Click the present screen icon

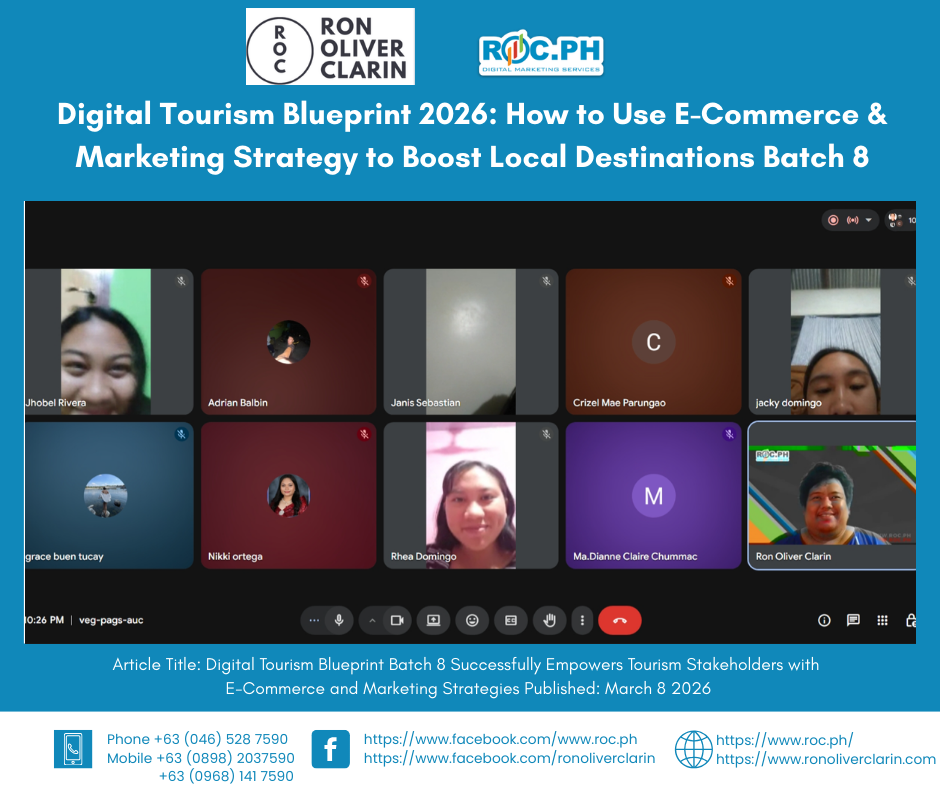(x=434, y=620)
